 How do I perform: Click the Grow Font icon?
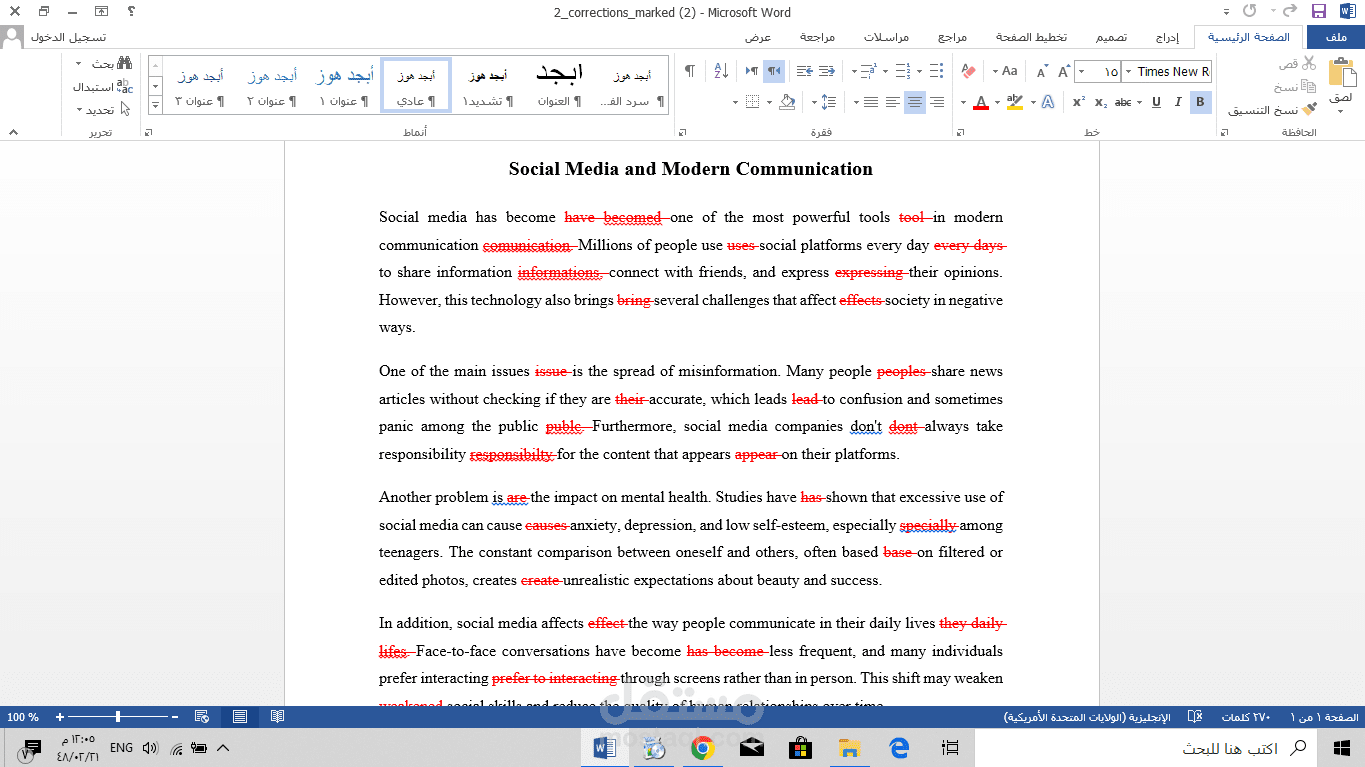tap(1065, 71)
